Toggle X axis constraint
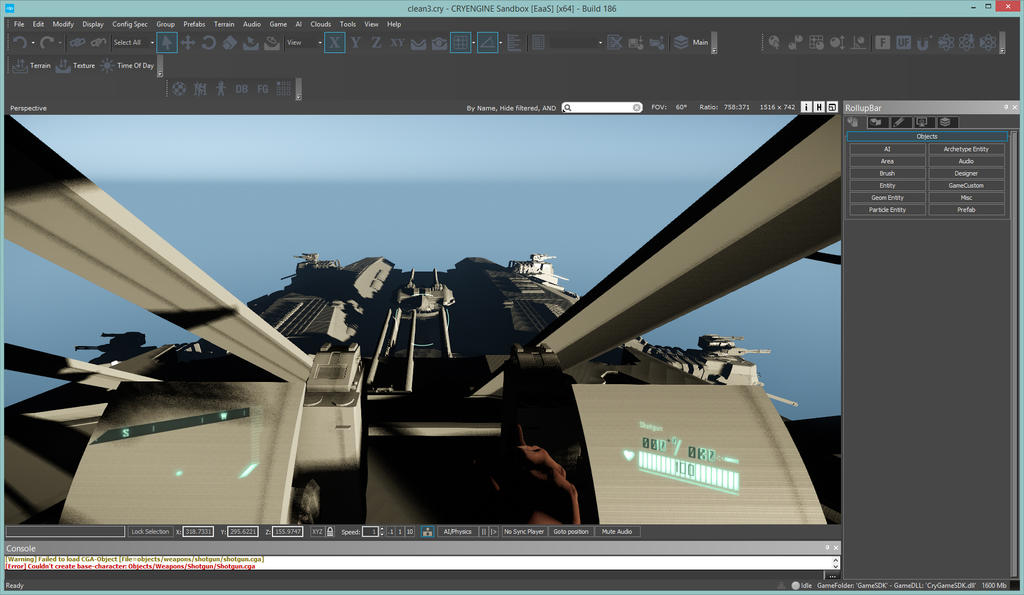Screen dimensions: 1024x595 (334, 43)
